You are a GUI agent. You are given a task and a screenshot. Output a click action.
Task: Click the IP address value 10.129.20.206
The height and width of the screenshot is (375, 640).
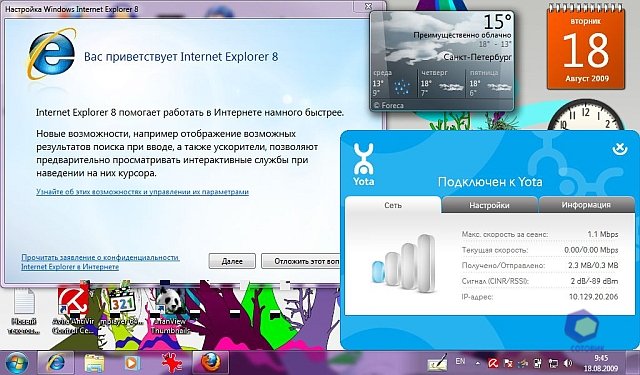(x=593, y=297)
